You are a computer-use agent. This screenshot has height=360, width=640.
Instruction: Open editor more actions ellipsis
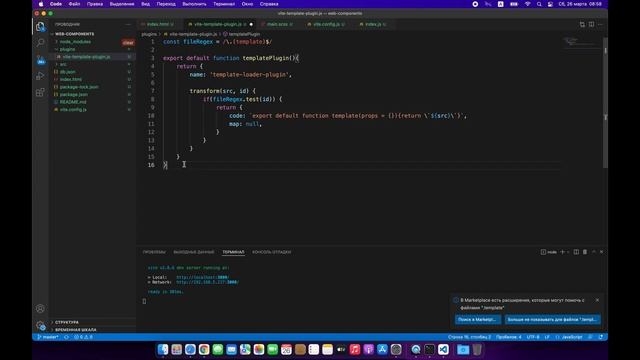(600, 24)
